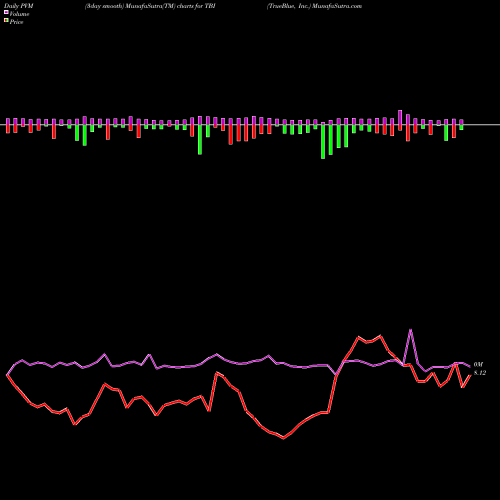This screenshot has height=500, width=500.
Task: Click the '8.12' price value label
Action: click(x=480, y=373)
